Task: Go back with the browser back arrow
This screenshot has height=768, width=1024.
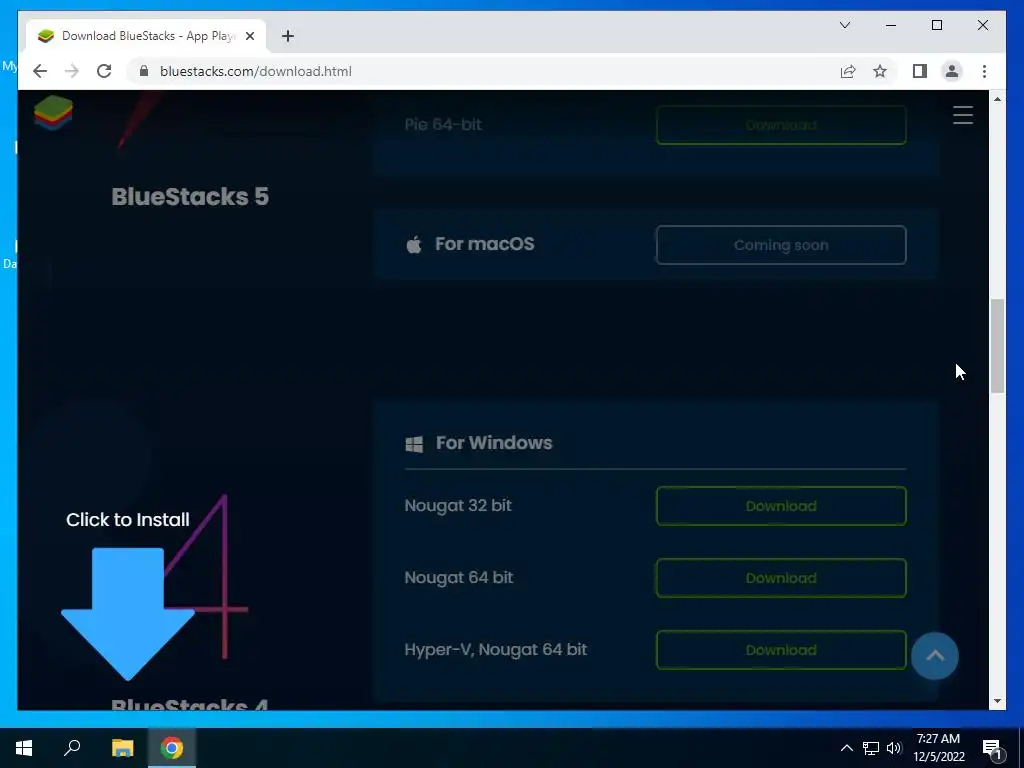Action: point(40,71)
